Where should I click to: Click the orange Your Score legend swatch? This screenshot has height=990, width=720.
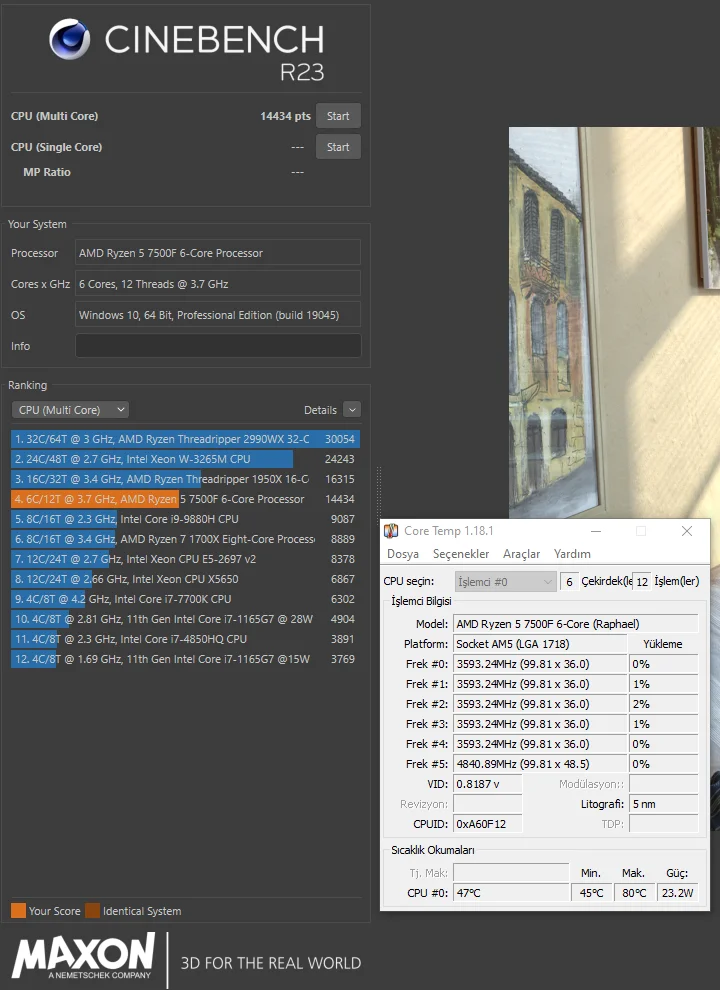[18, 910]
